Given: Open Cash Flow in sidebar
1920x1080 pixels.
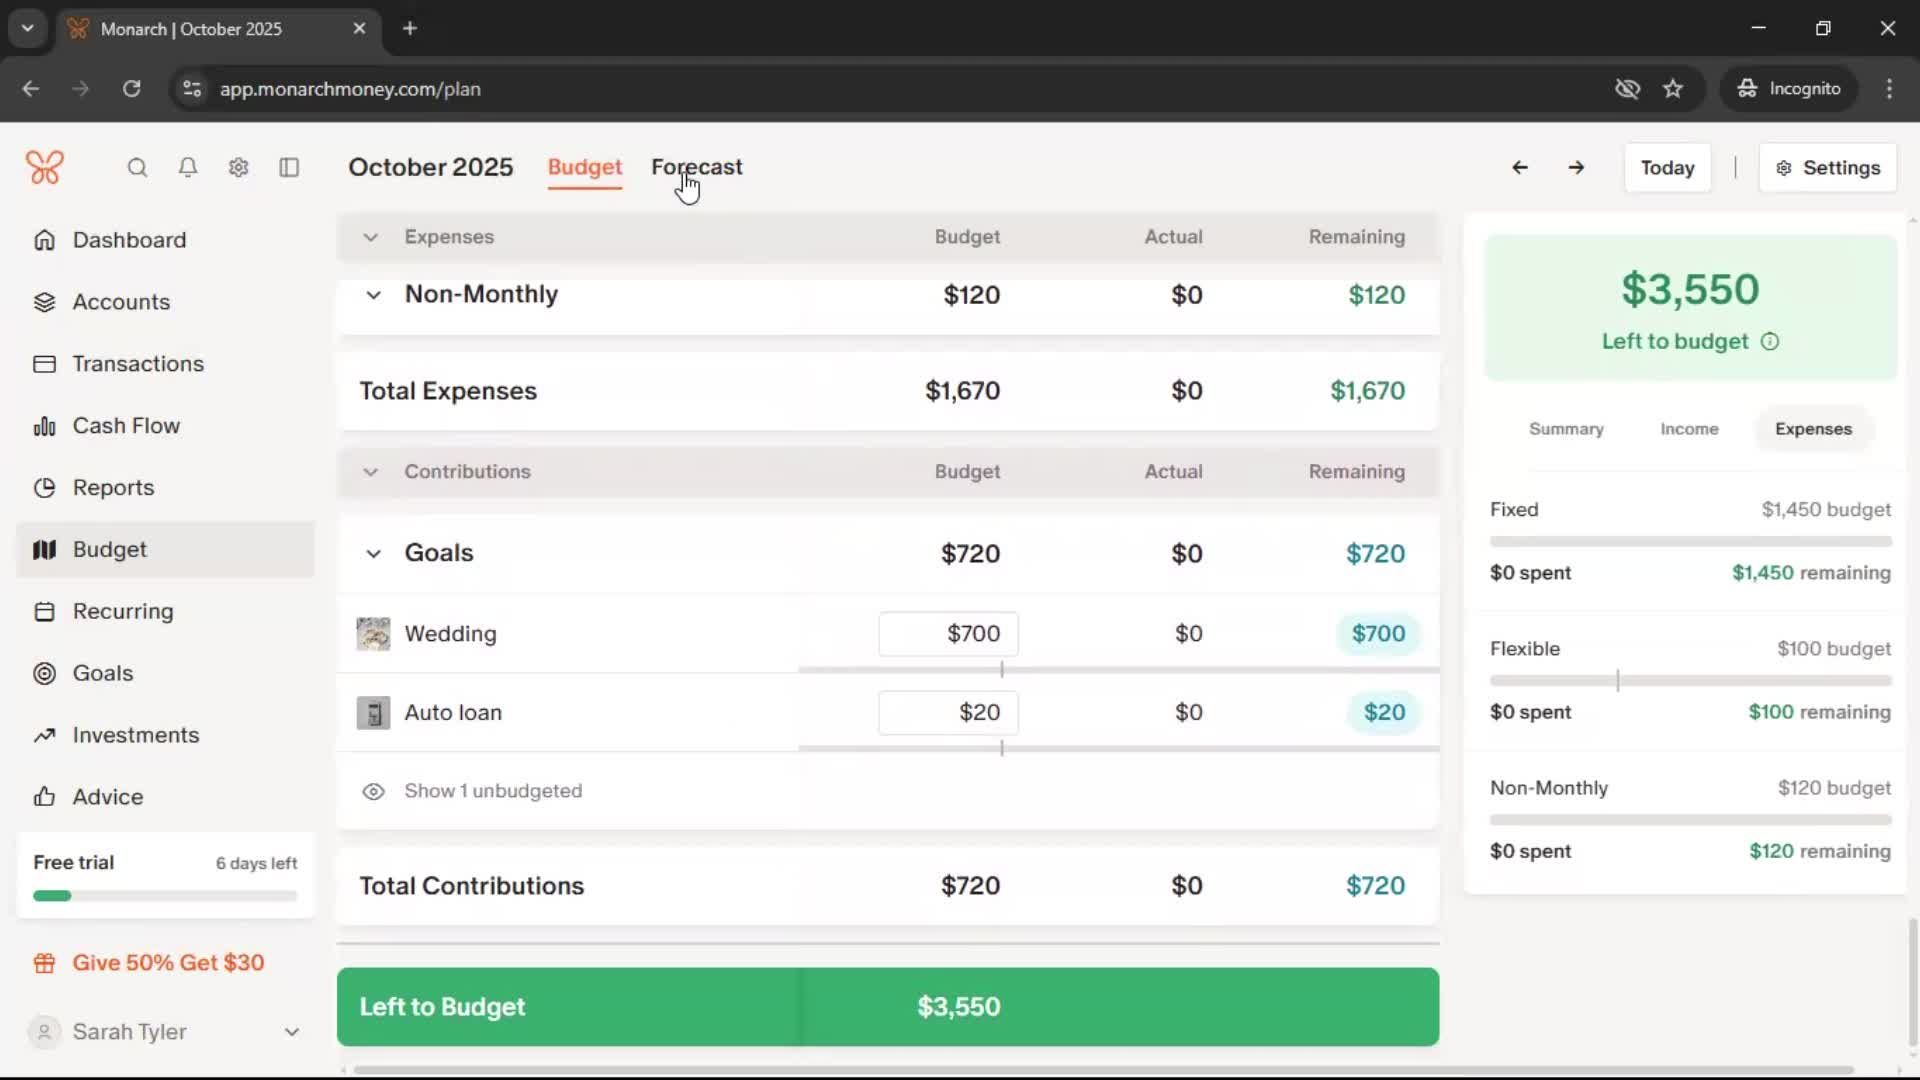Looking at the screenshot, I should pos(126,426).
